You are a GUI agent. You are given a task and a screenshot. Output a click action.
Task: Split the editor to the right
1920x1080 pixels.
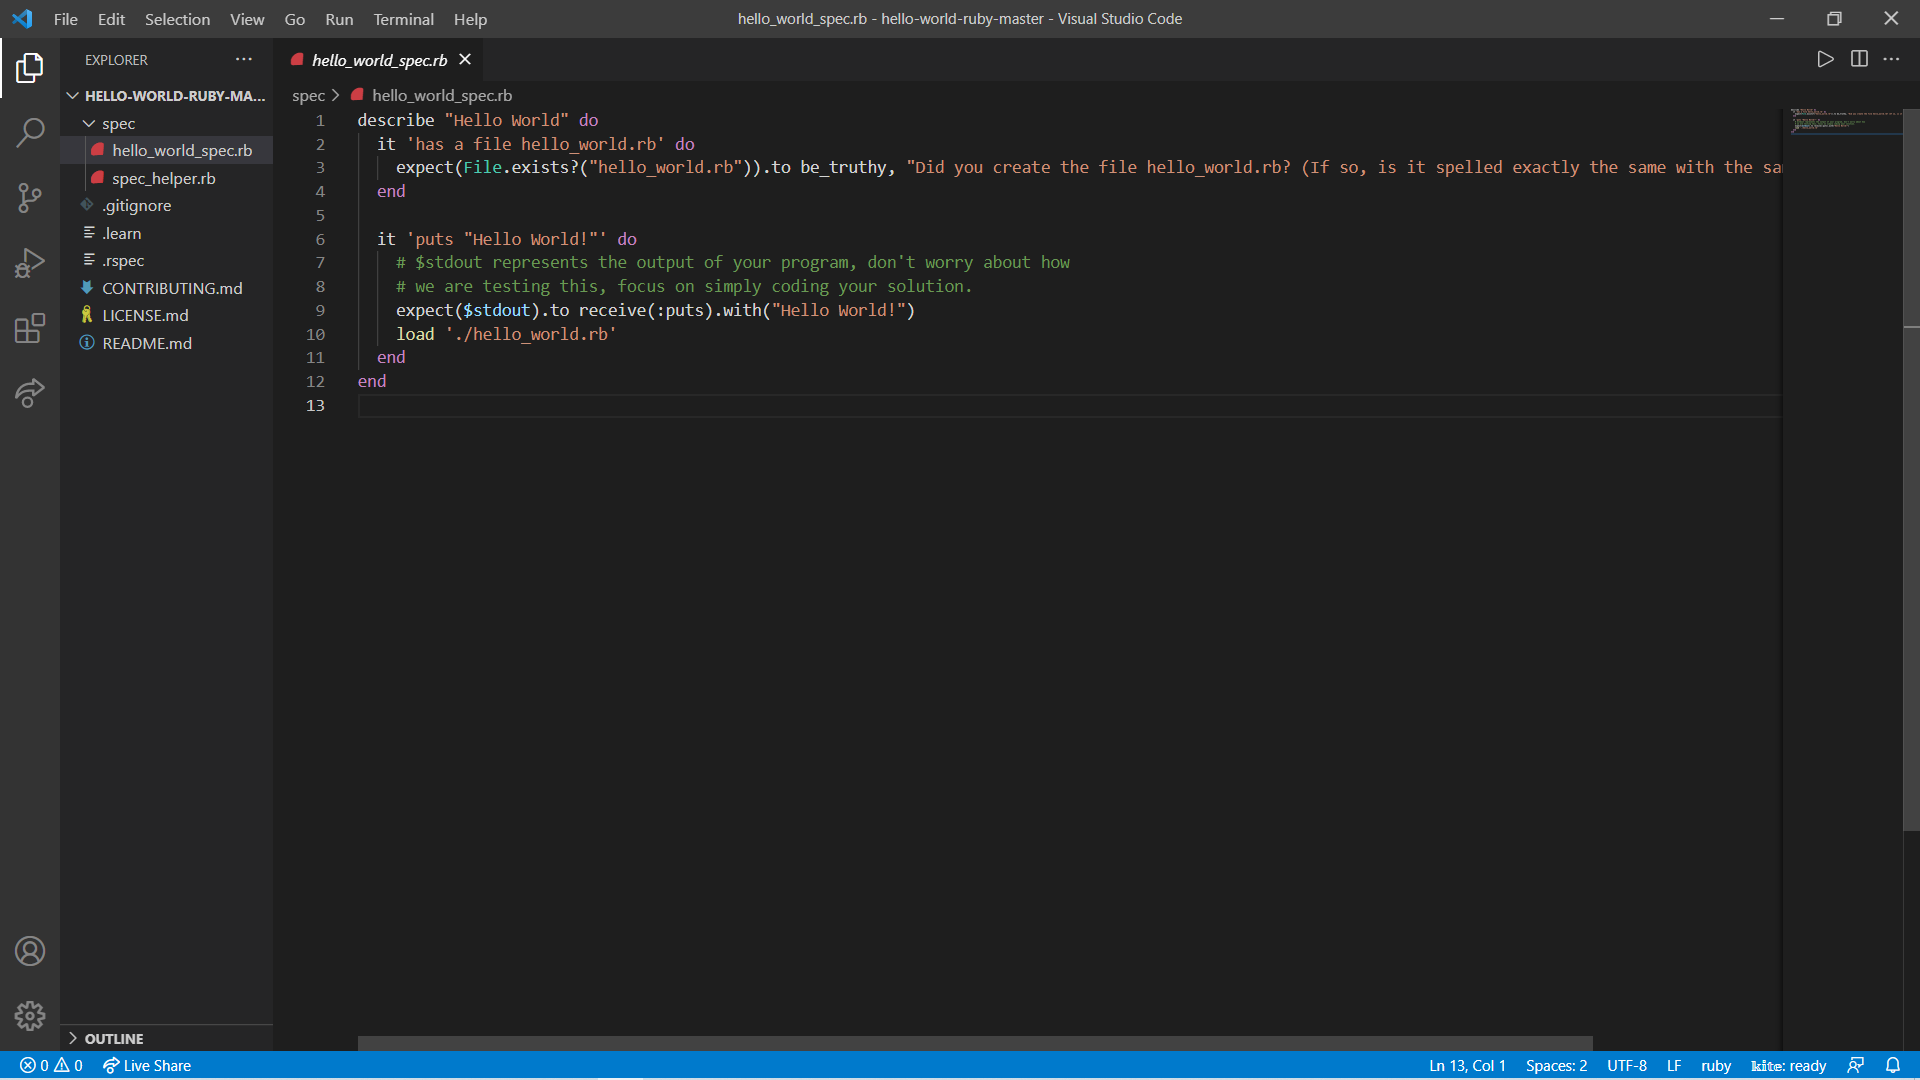click(x=1859, y=59)
